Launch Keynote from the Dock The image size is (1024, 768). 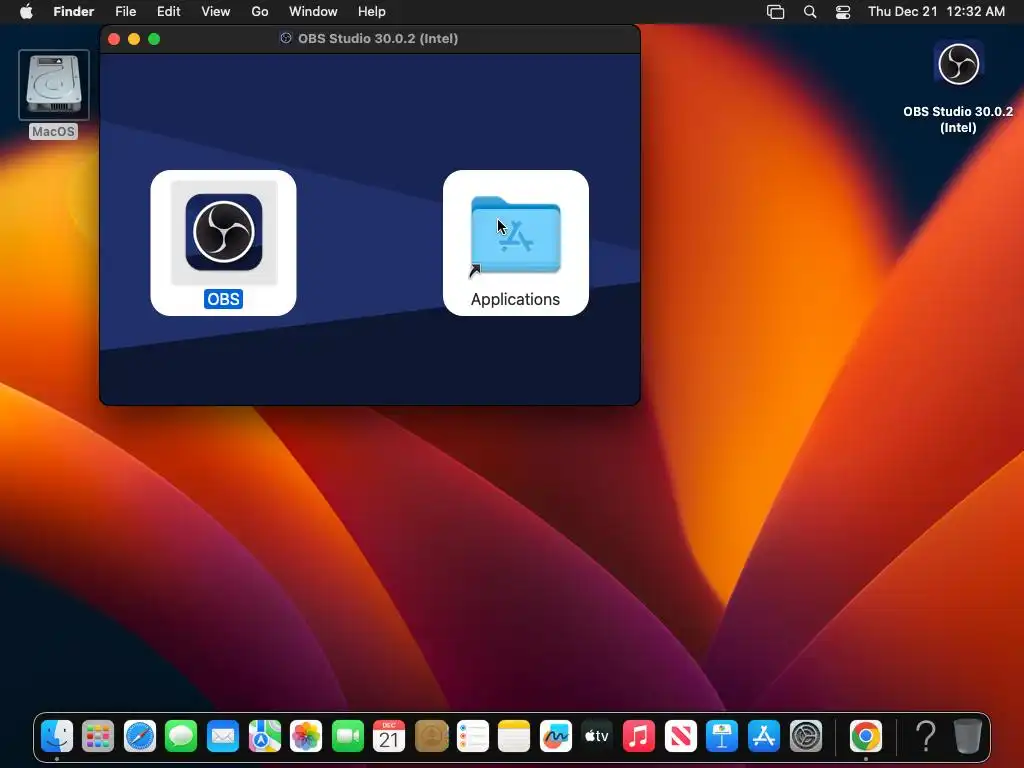[722, 736]
